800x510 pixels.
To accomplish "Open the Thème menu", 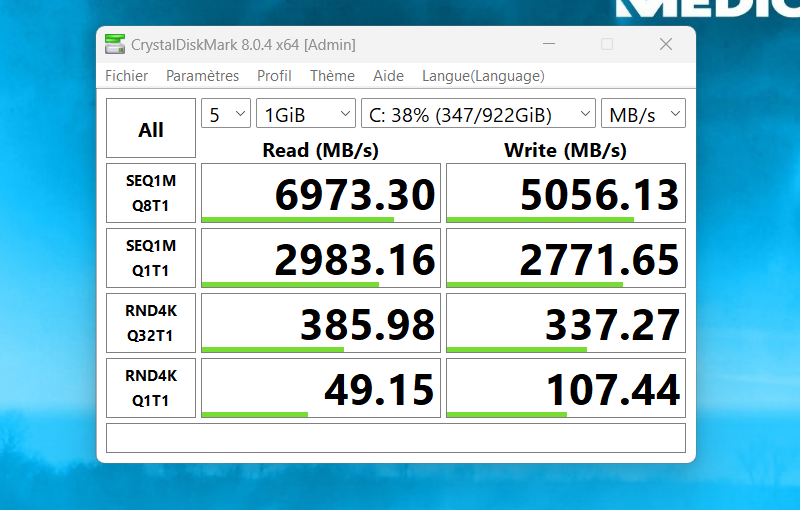I will [332, 76].
